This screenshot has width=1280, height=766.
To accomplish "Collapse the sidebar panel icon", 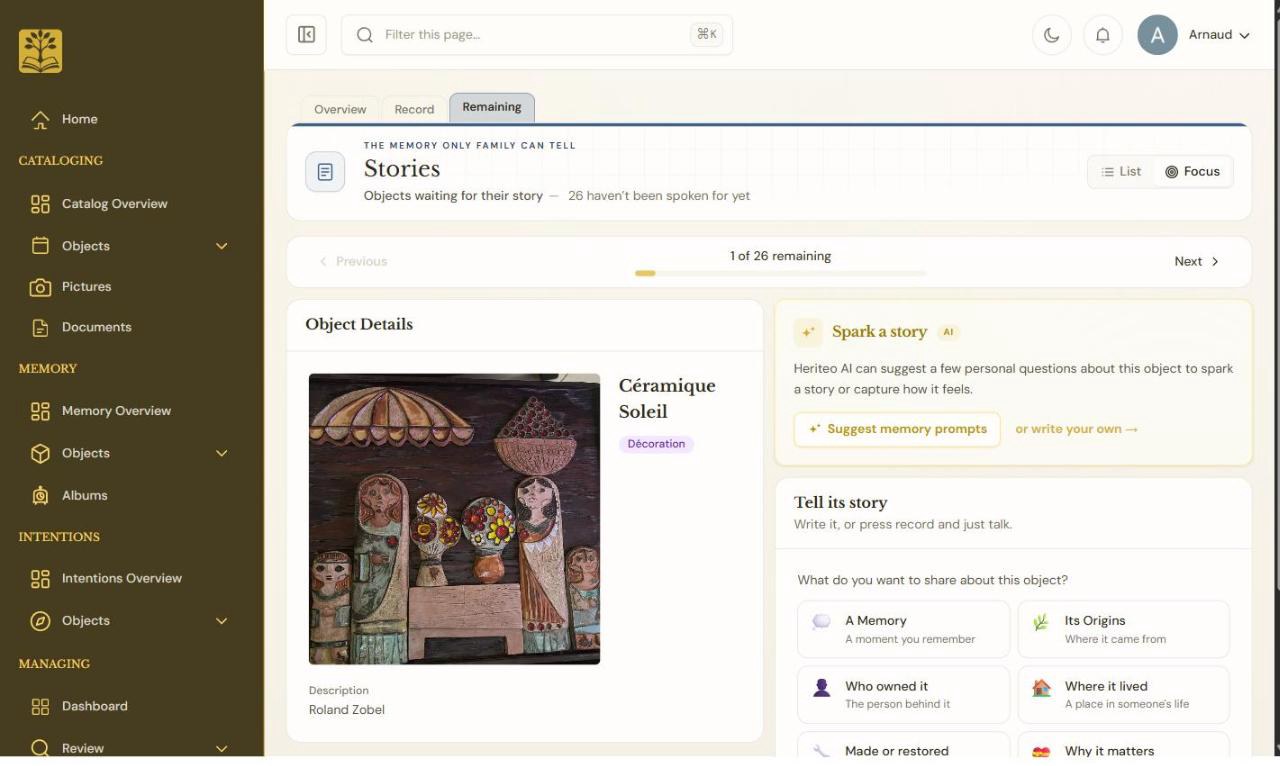I will pos(307,35).
